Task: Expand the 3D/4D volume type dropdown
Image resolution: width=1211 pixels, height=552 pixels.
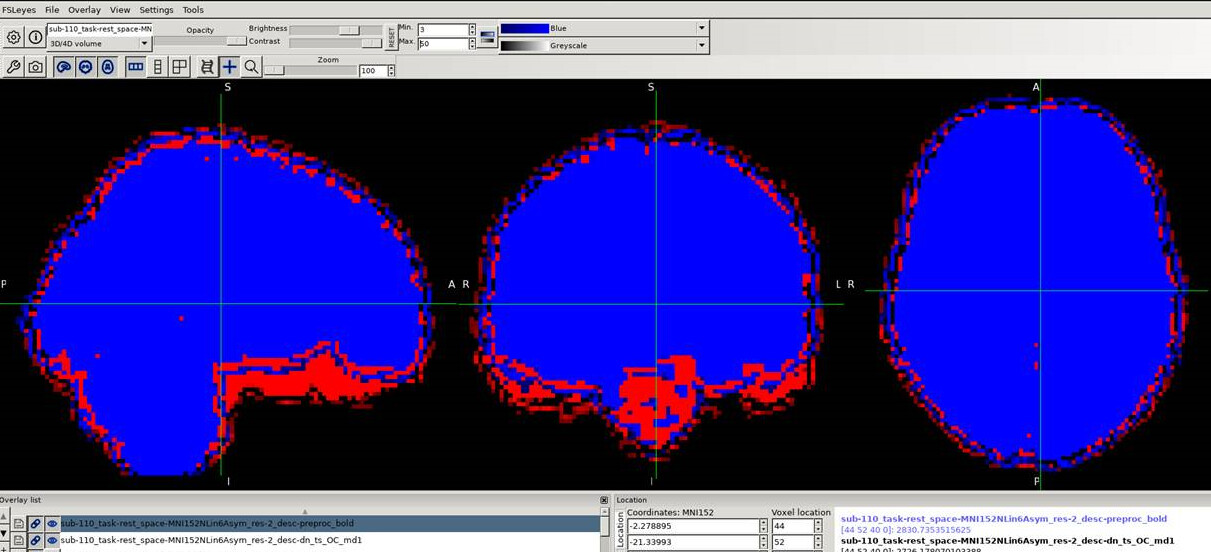Action: click(x=99, y=44)
